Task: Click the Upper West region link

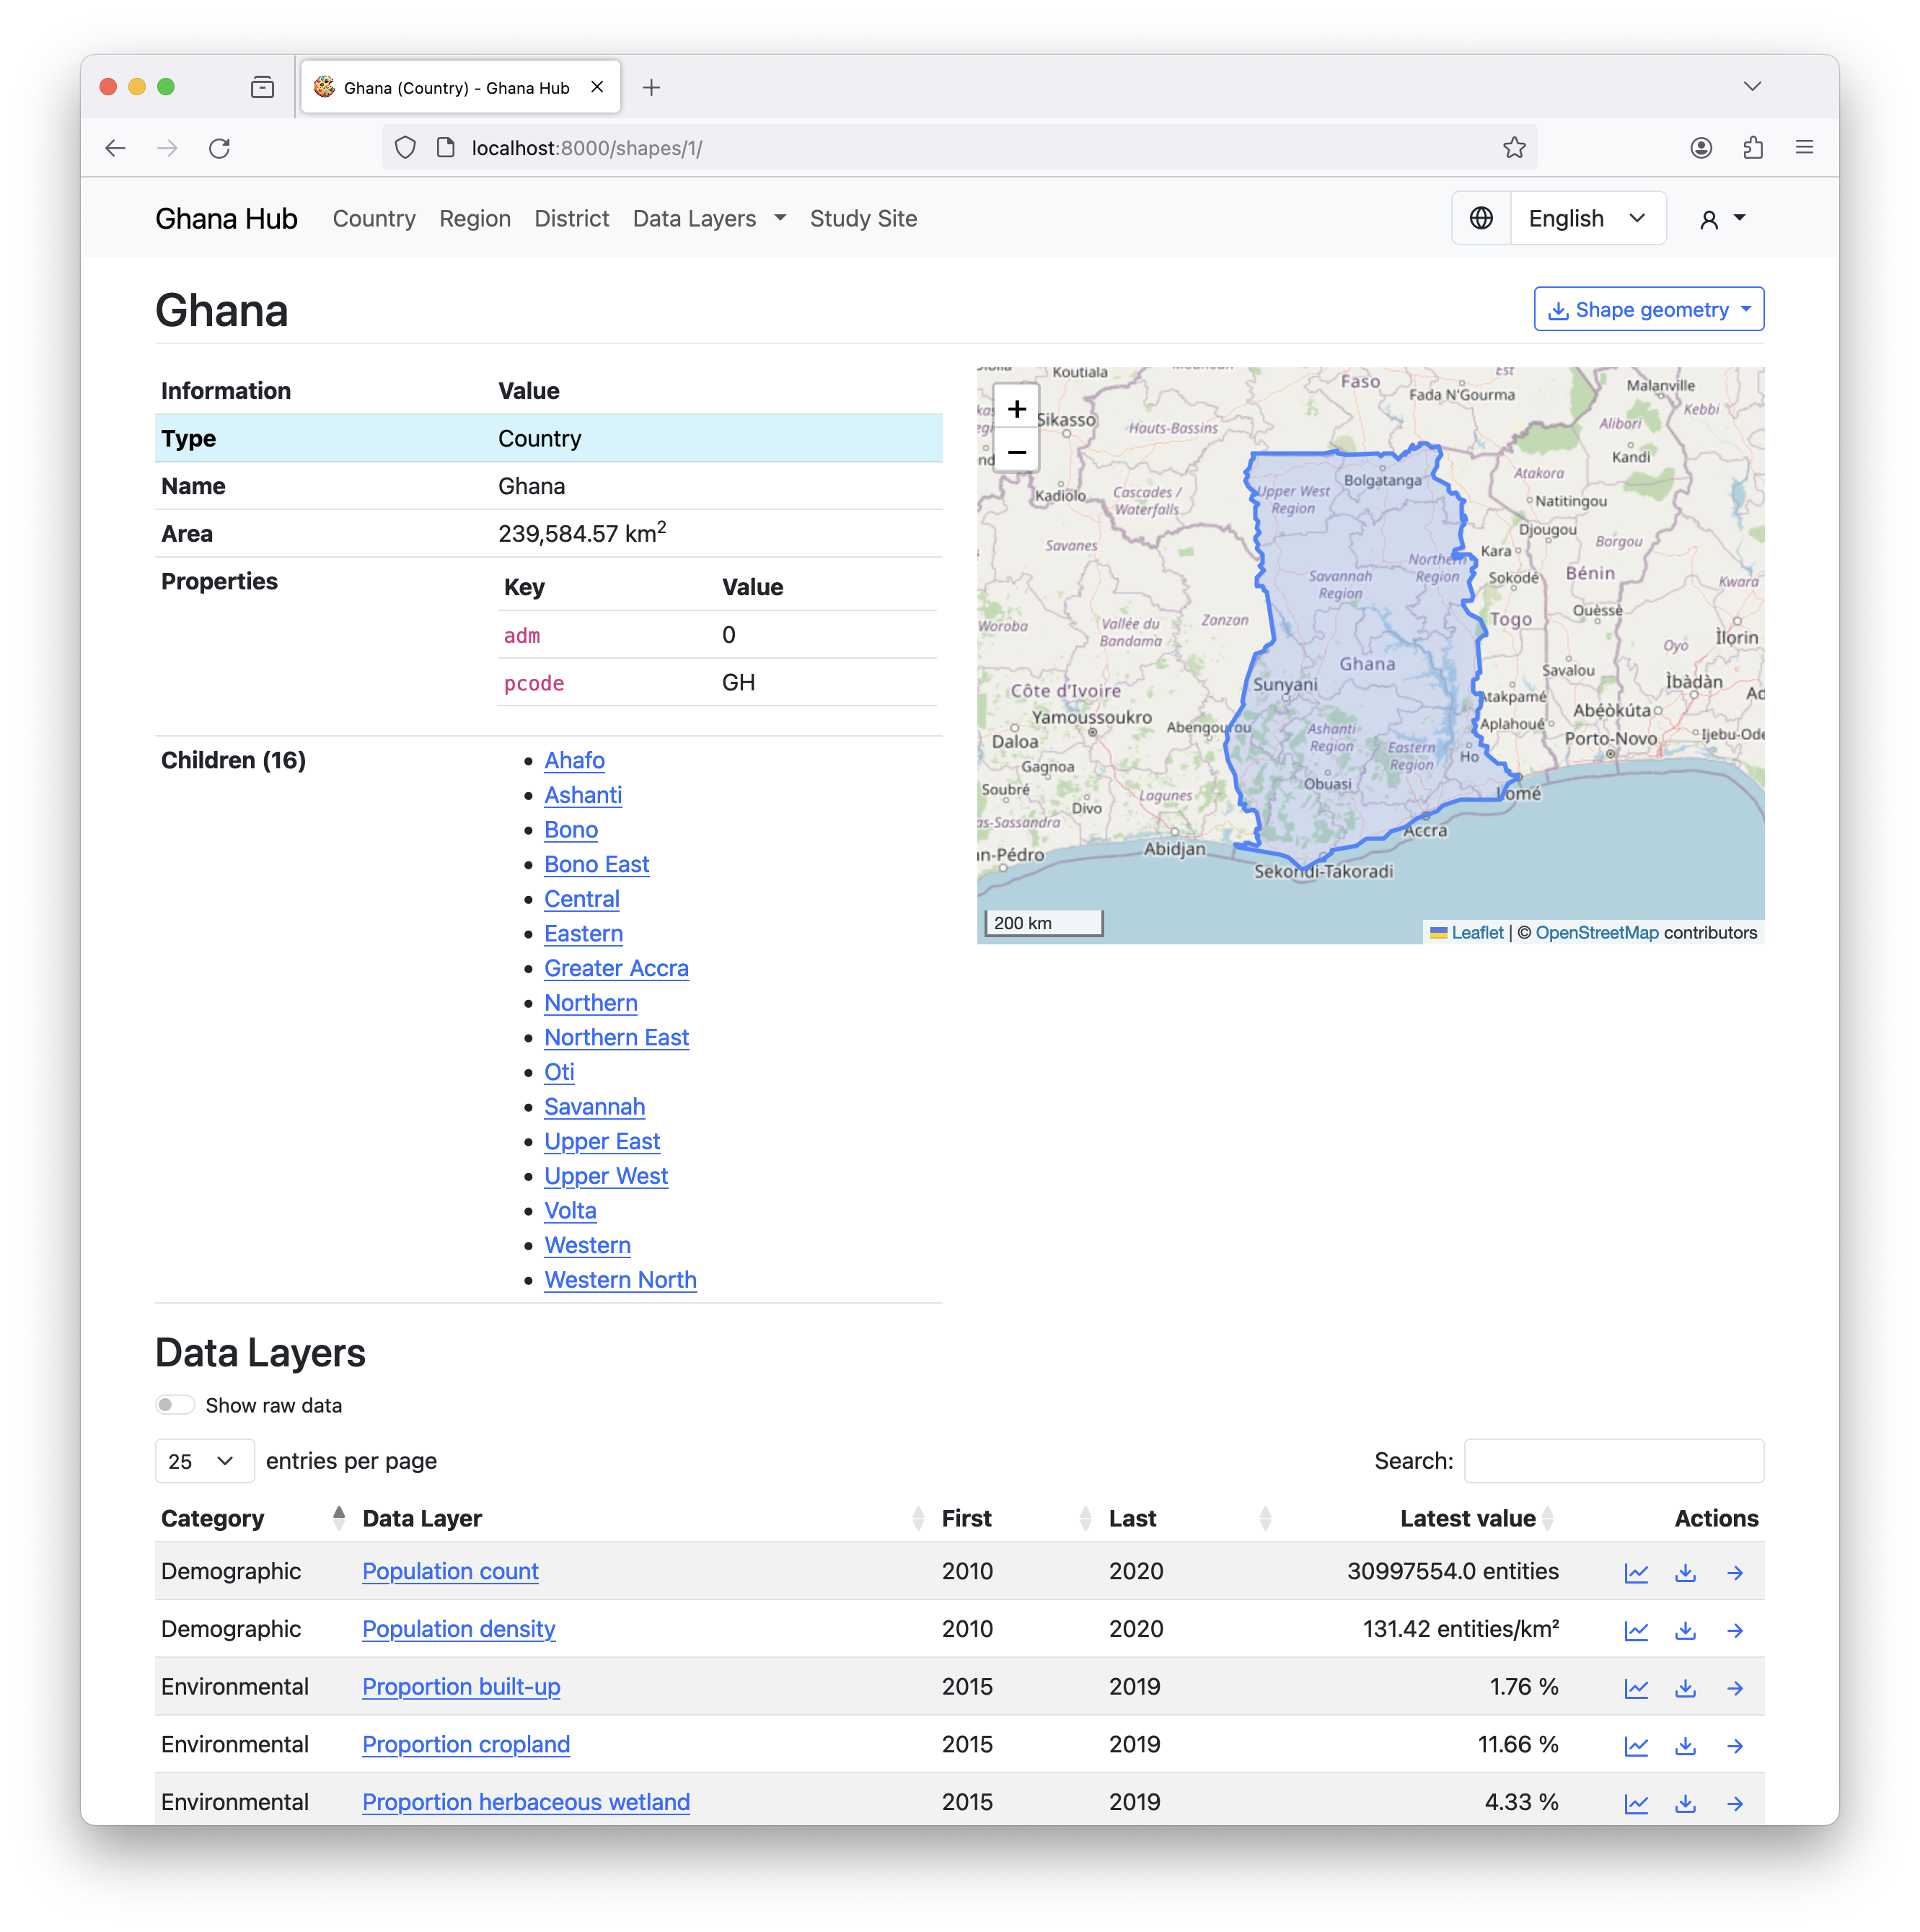Action: (605, 1174)
